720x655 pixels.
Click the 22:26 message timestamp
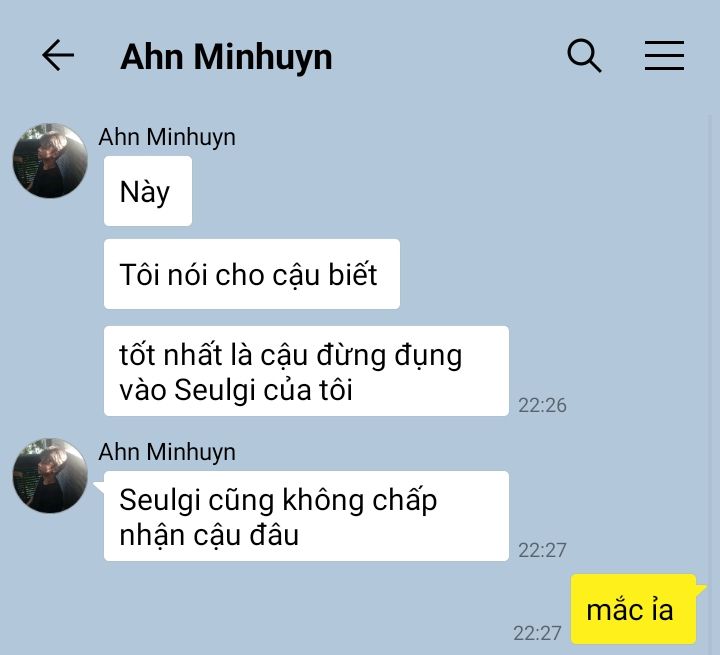pos(542,405)
